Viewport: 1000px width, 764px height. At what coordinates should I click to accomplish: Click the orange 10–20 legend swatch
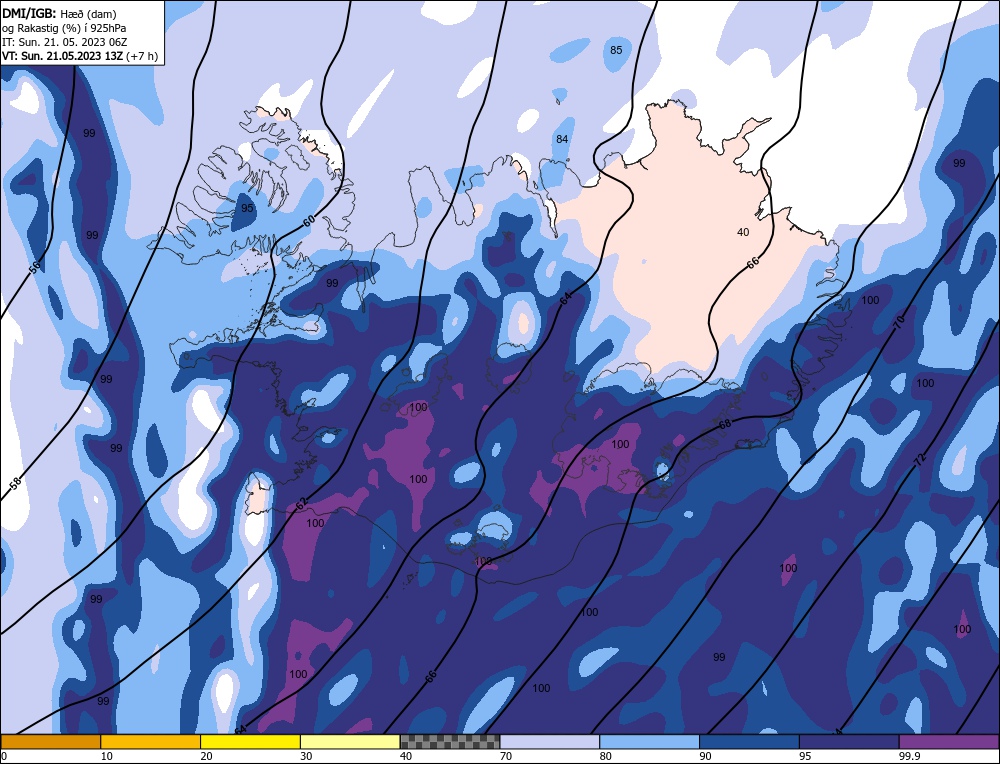(151, 741)
